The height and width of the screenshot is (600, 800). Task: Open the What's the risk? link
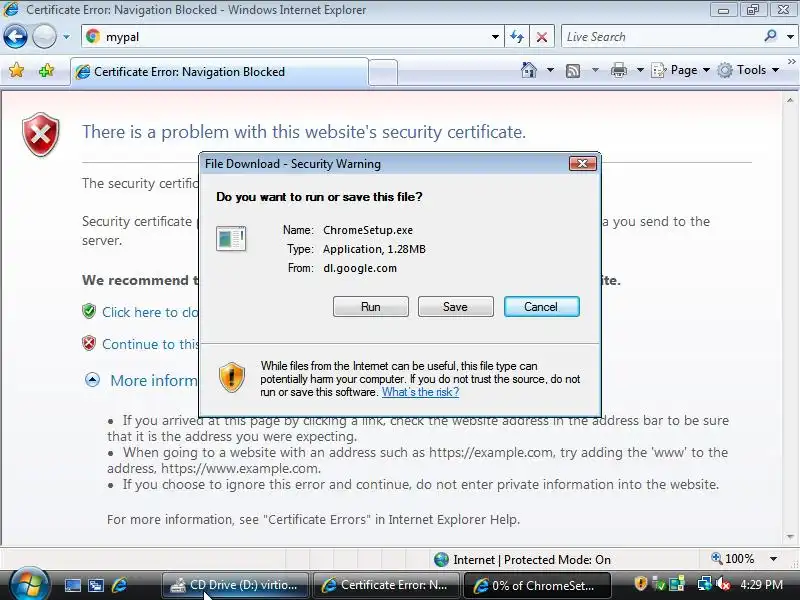coord(420,392)
